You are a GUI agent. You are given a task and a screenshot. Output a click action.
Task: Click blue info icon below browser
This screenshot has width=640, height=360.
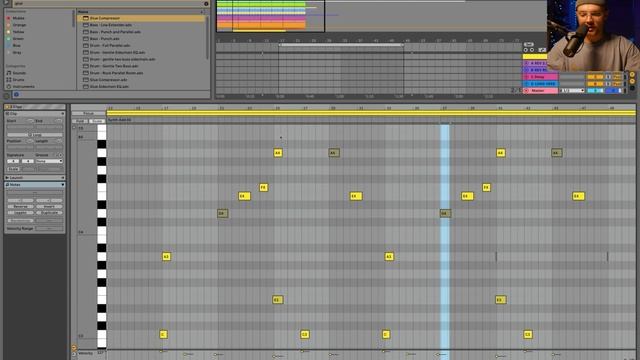point(16,95)
